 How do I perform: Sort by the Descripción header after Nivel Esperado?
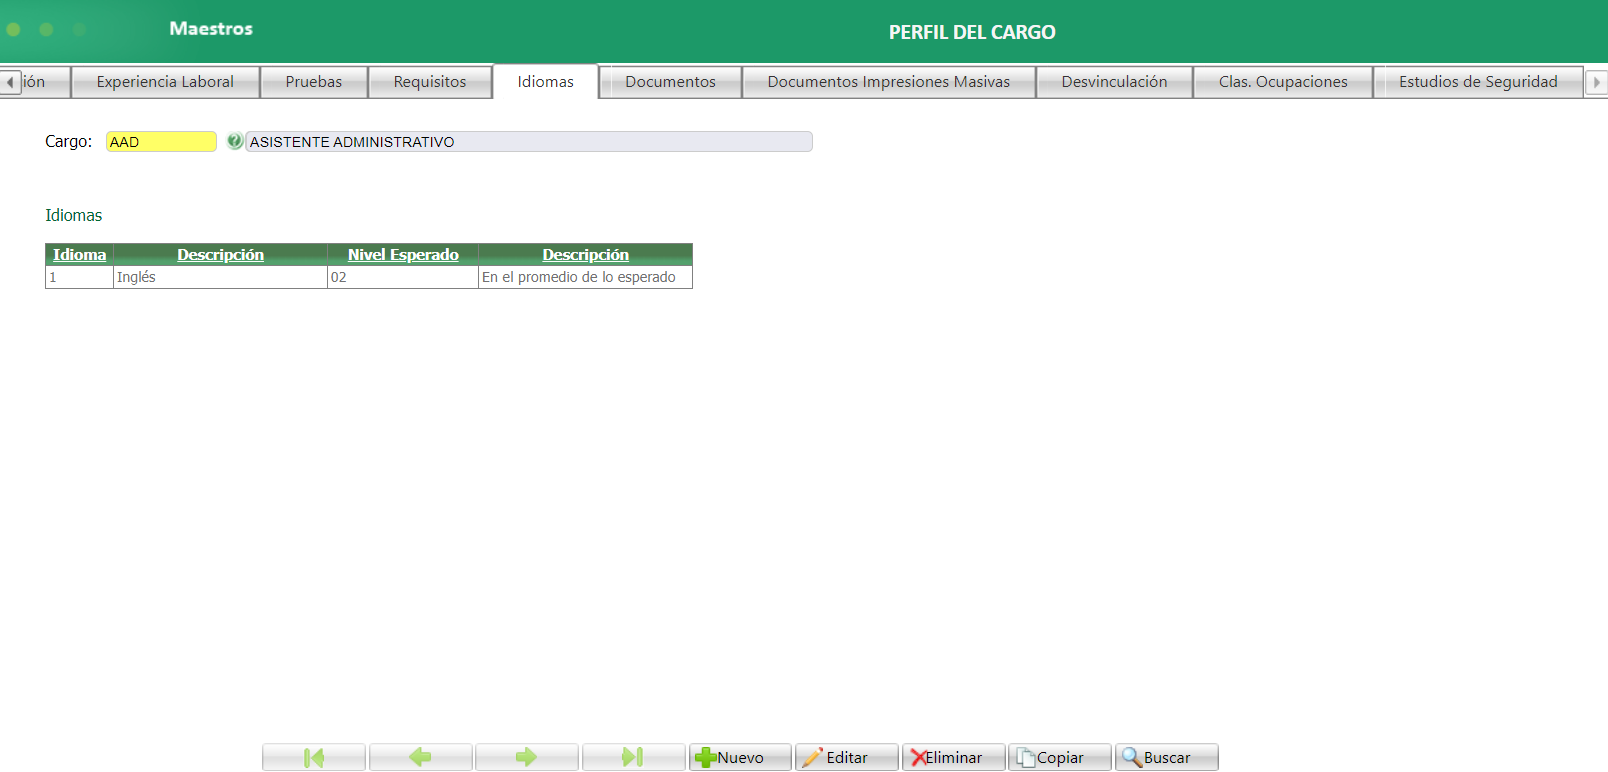point(585,255)
